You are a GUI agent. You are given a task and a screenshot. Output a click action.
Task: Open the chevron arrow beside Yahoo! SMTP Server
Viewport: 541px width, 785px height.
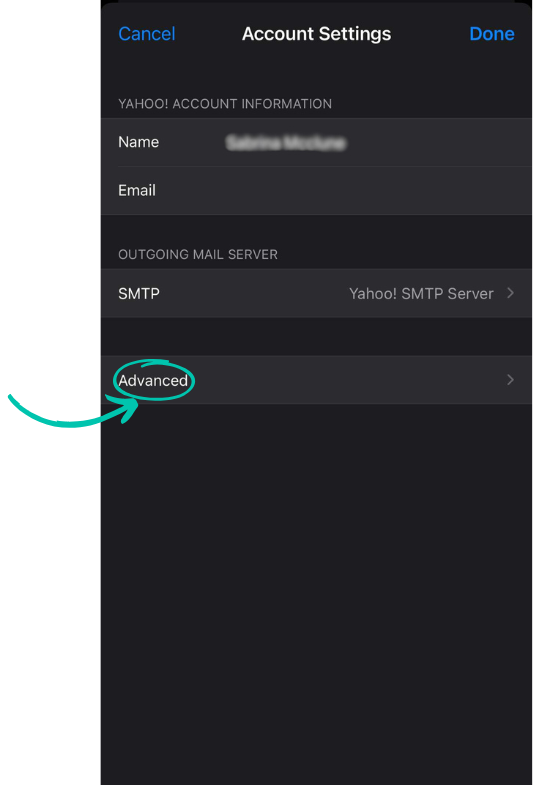[x=510, y=293]
